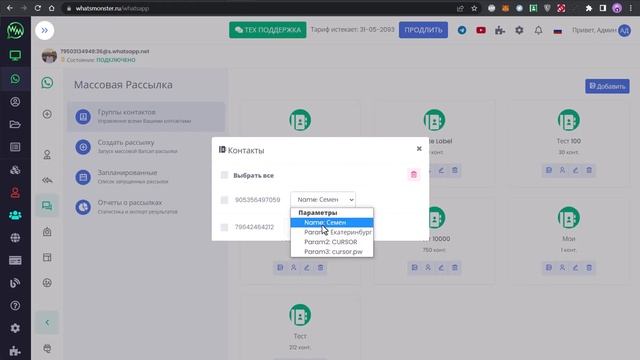Open the notifications bell icon

tap(538, 30)
